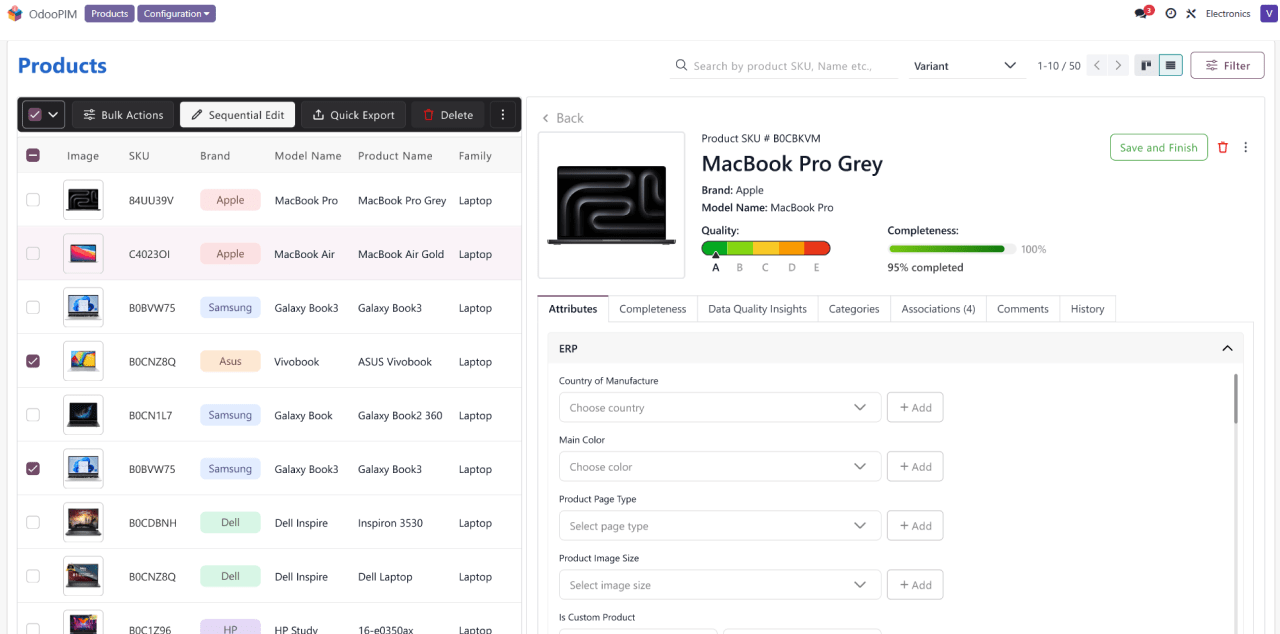Click the red trash icon beside Save and Finish
The image size is (1280, 634).
coord(1222,148)
